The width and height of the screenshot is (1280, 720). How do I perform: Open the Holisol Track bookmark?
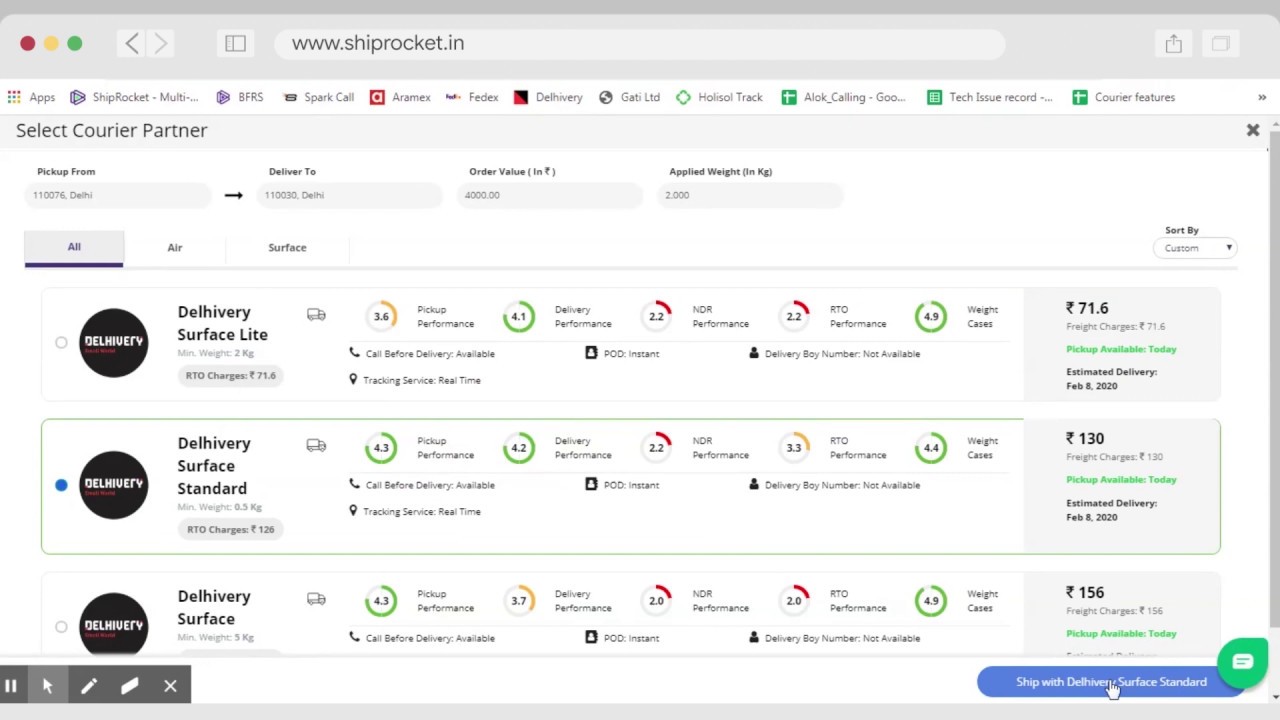[x=719, y=97]
